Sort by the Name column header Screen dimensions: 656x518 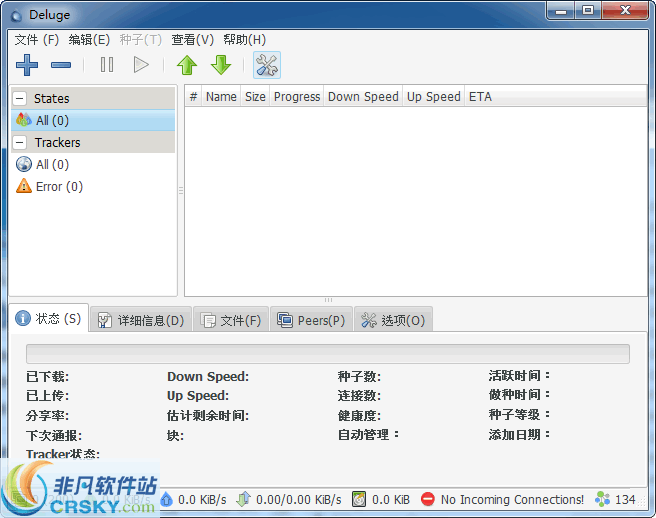[221, 97]
